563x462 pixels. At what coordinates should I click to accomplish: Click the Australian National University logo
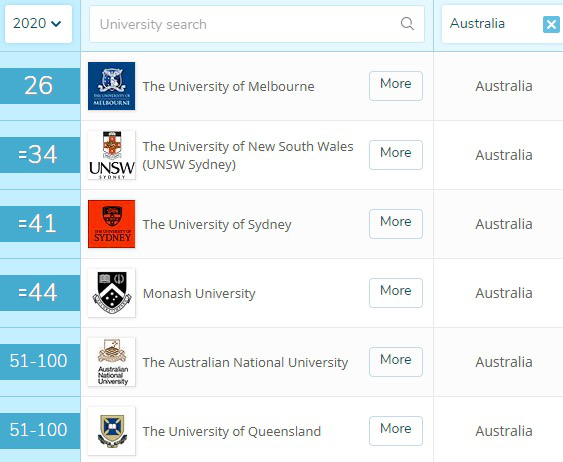point(112,362)
